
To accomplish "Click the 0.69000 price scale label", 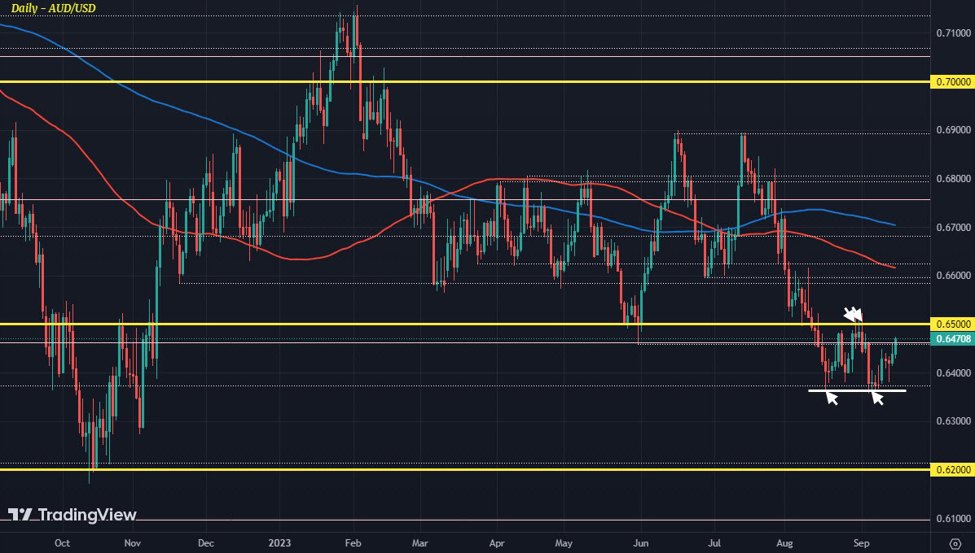I will point(952,130).
